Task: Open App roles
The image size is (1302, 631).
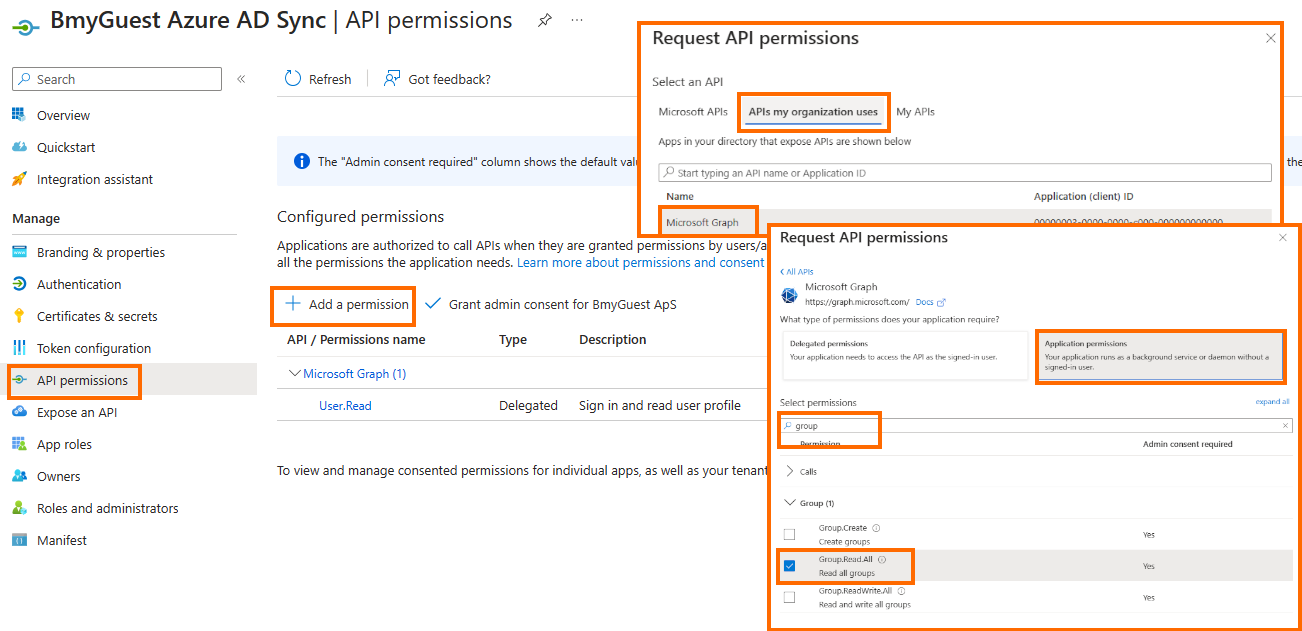Action: pyautogui.click(x=64, y=444)
